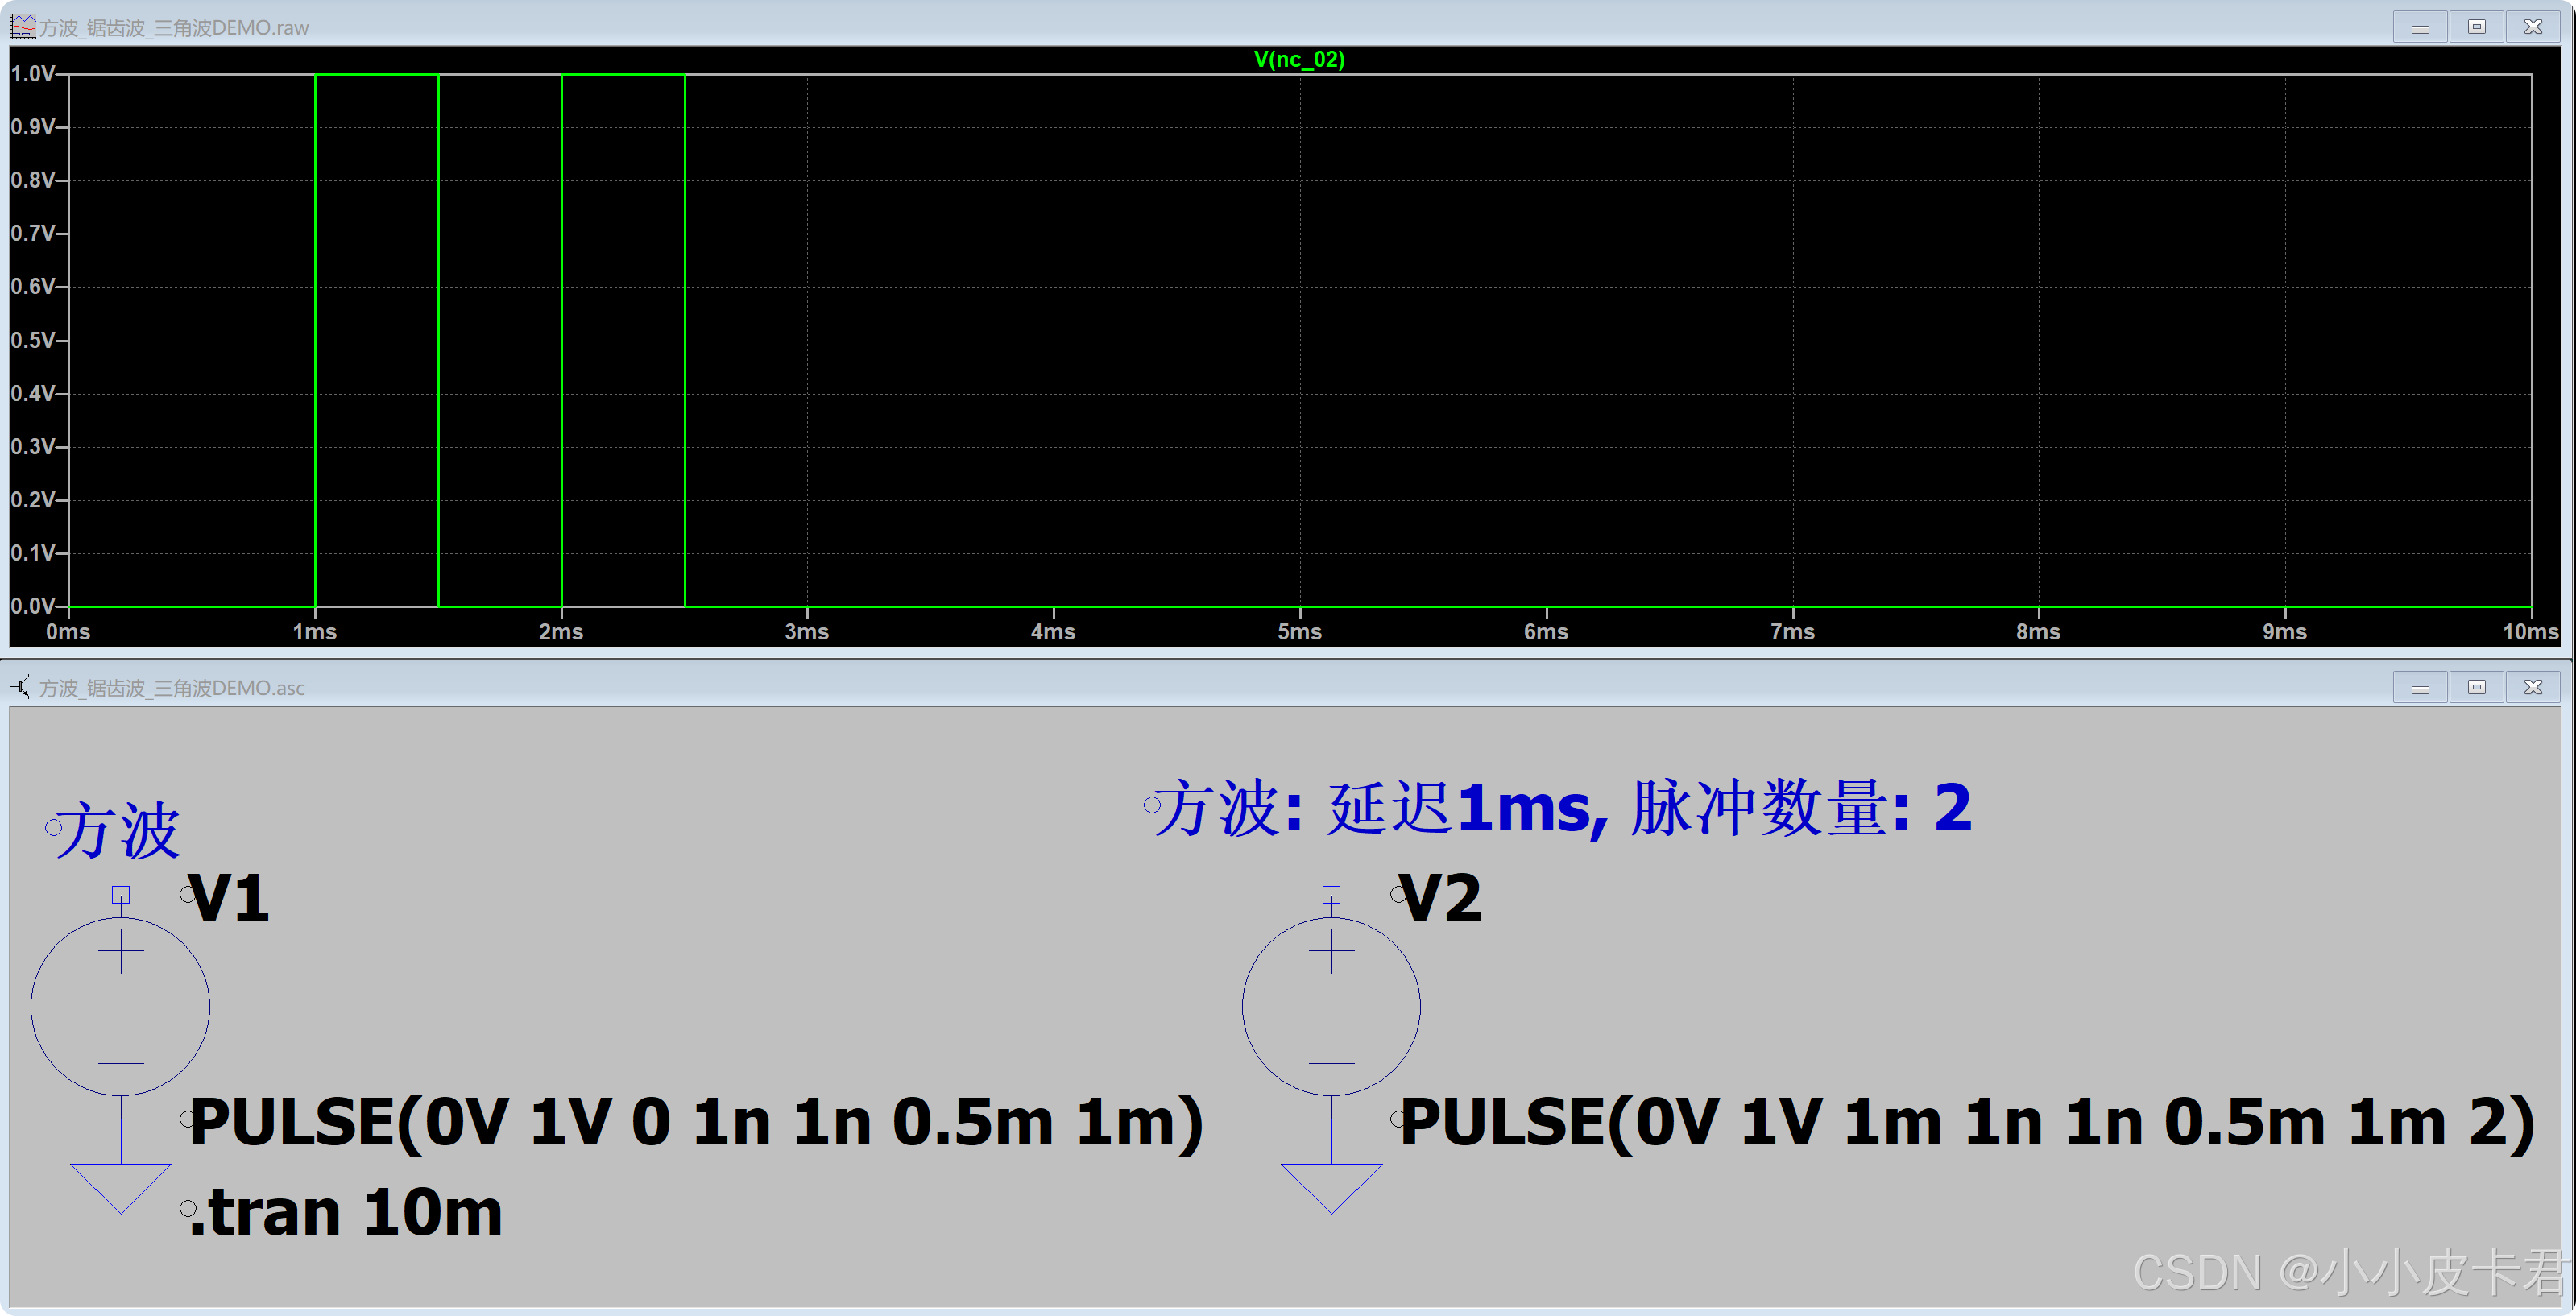This screenshot has height=1316, width=2576.
Task: Select the V1 voltage source symbol
Action: pos(120,1006)
